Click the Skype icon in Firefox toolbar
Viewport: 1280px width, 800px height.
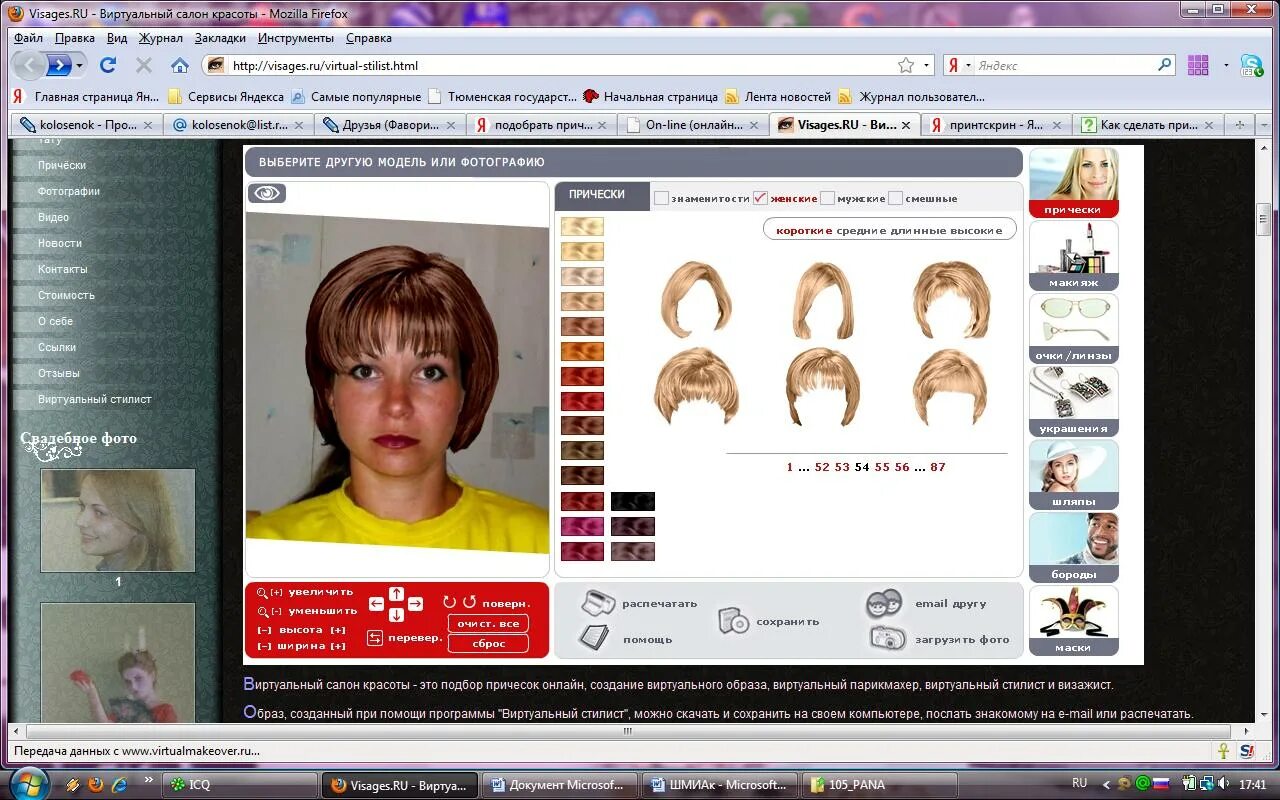(x=1251, y=65)
